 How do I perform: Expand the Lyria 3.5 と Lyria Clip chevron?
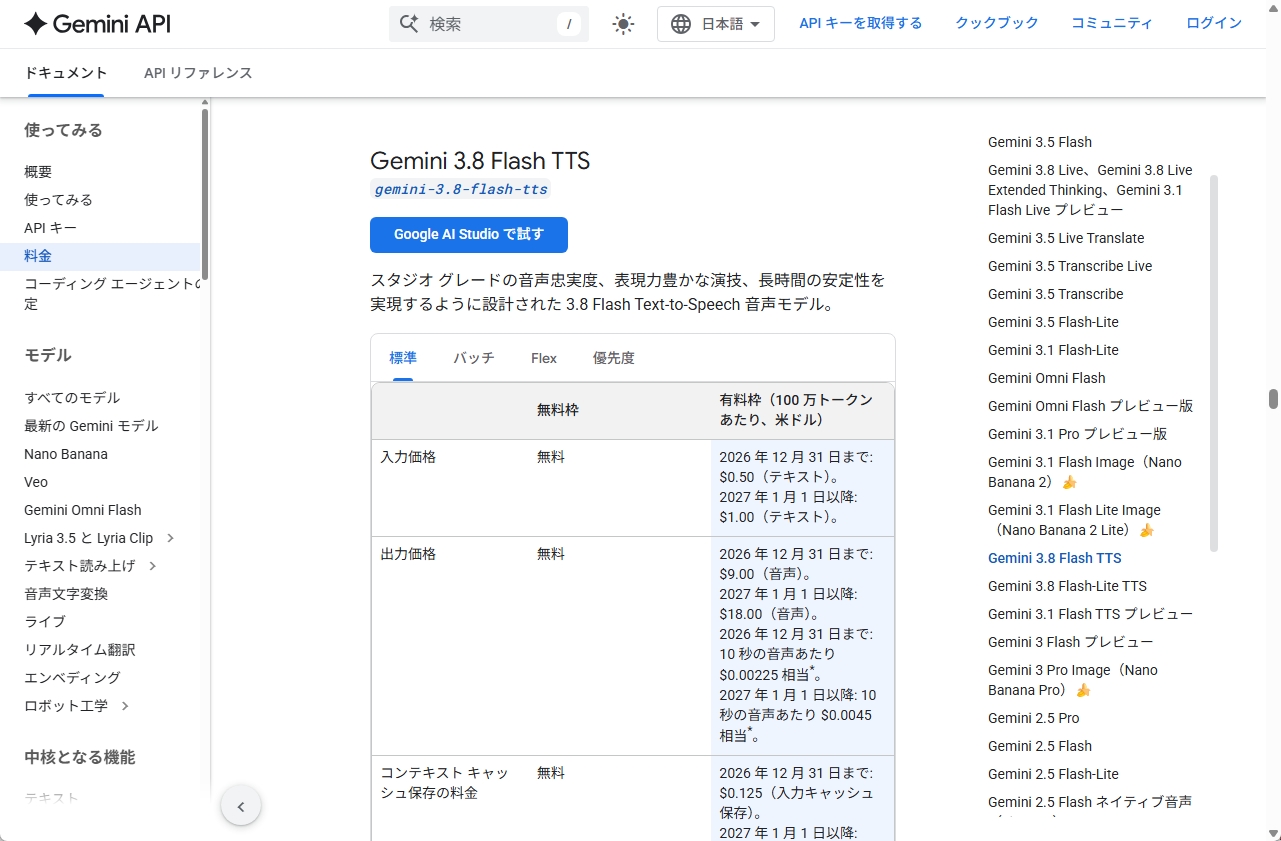point(170,538)
